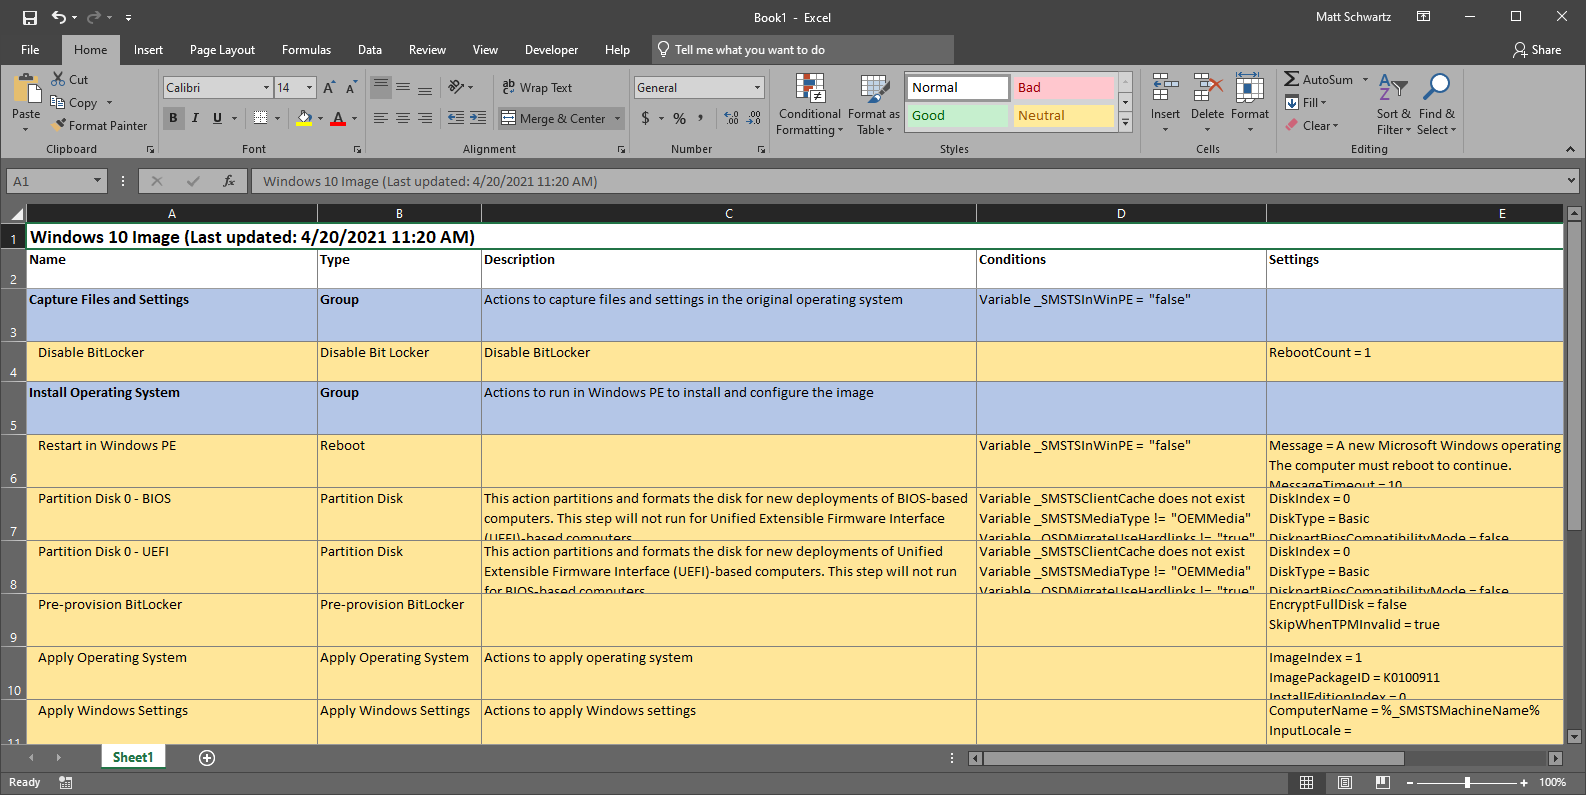1586x795 pixels.
Task: Open Format as Table gallery
Action: point(874,105)
